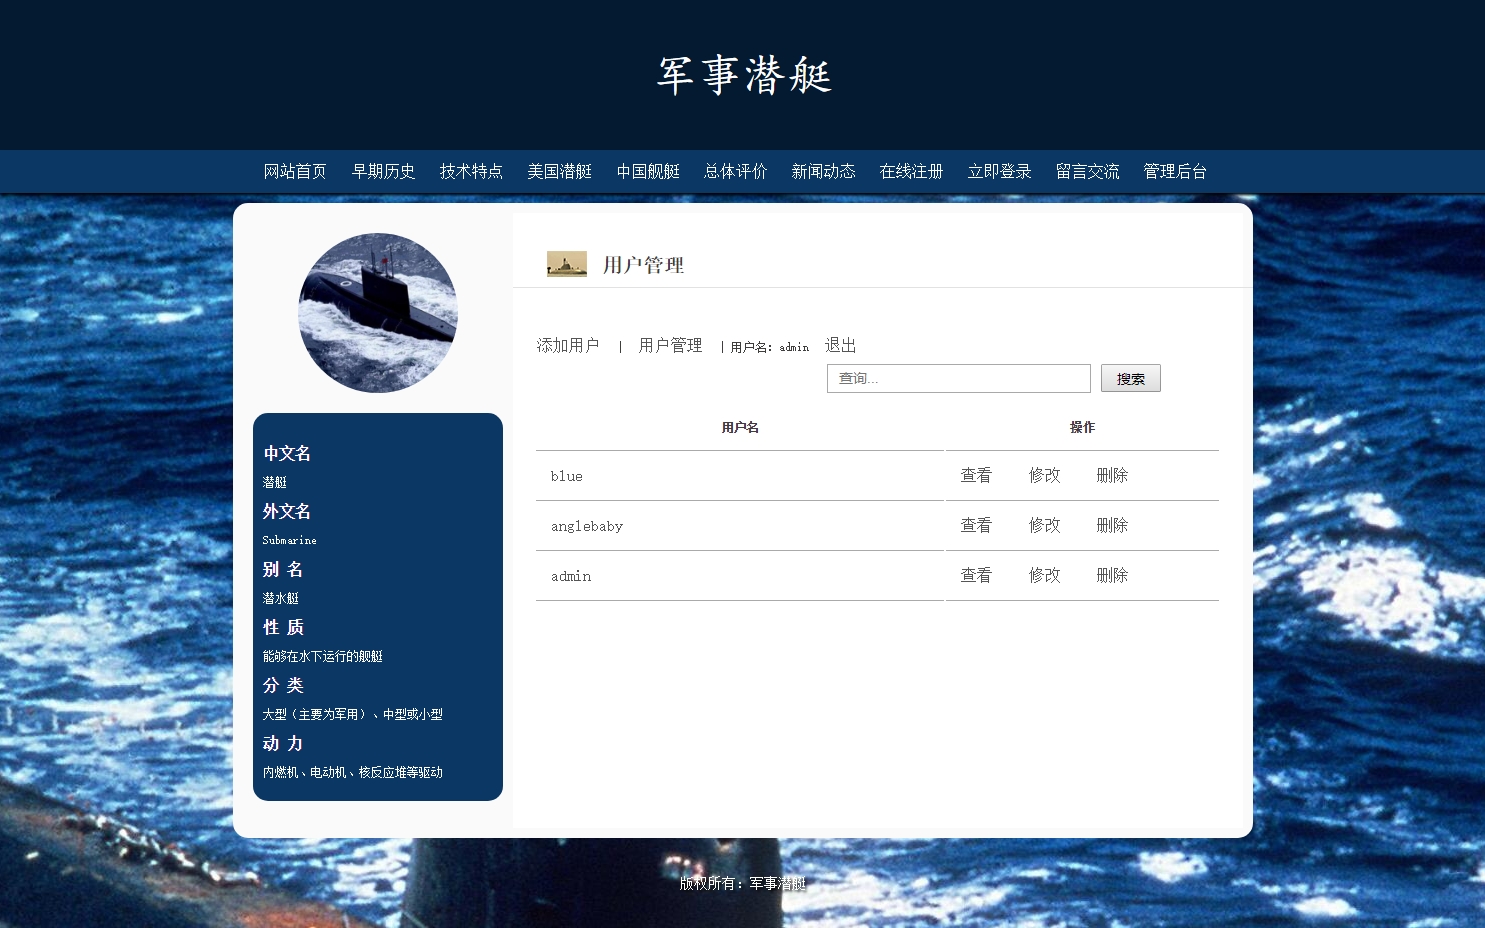The image size is (1485, 928).
Task: Click the 外文名 sidebar heading
Action: 287,511
